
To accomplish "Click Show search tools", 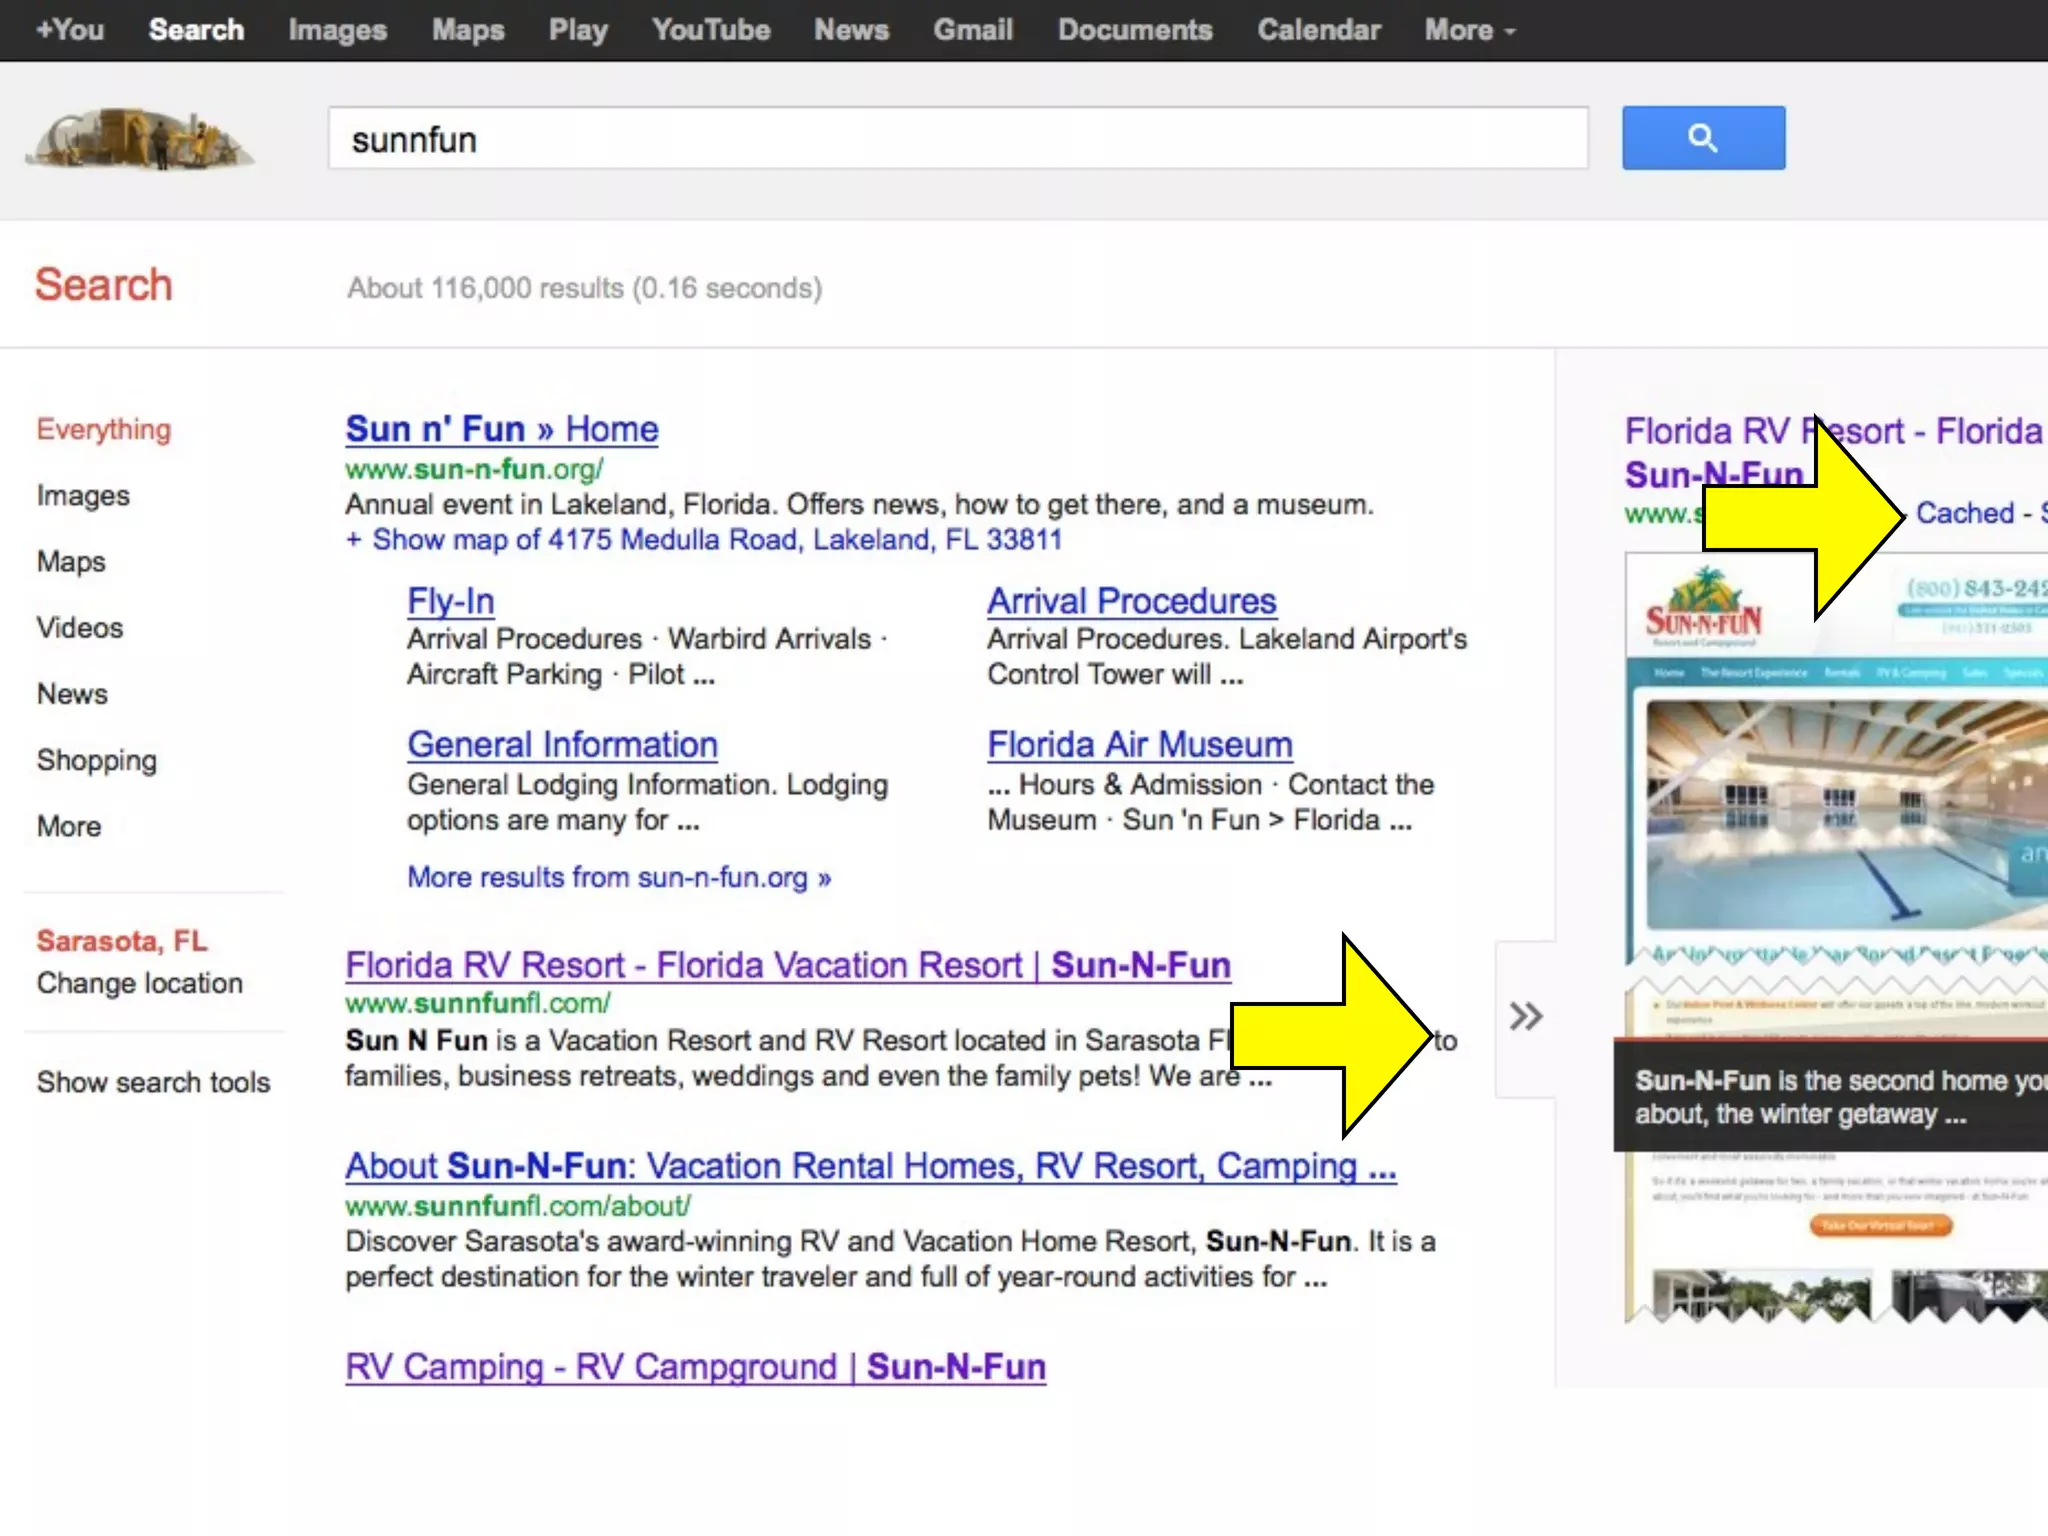I will pos(153,1082).
